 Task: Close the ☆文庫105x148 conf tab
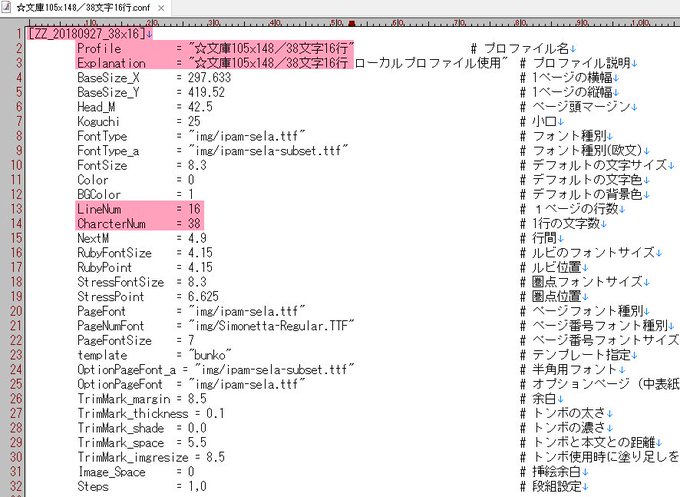pyautogui.click(x=161, y=8)
